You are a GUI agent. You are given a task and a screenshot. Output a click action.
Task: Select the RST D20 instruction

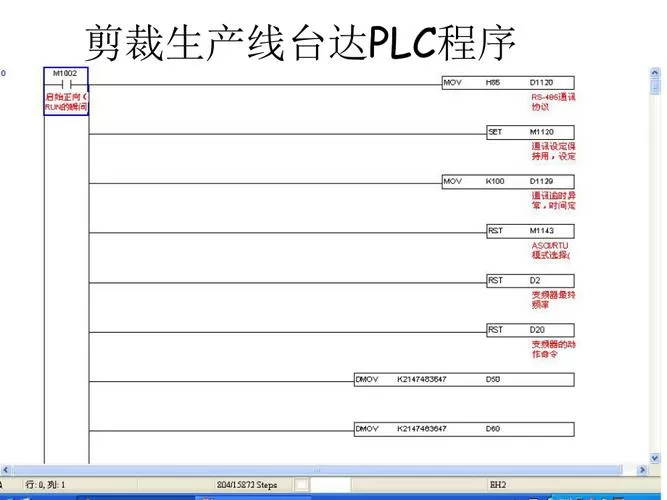(530, 330)
